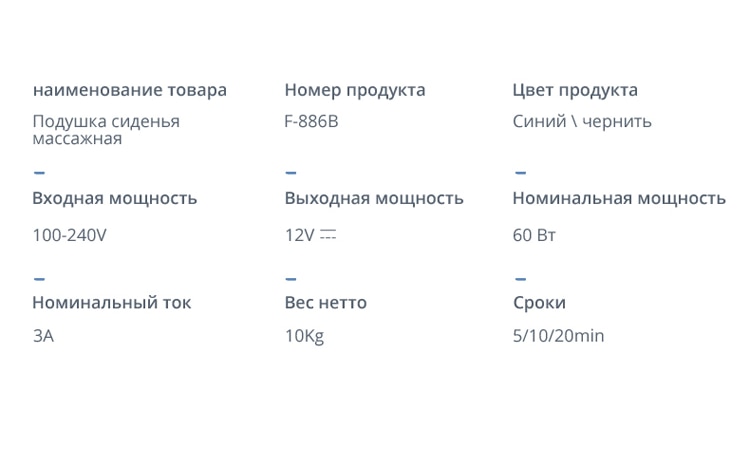This screenshot has width=750, height=466.
Task: Click the "Сроки" heading
Action: click(539, 302)
